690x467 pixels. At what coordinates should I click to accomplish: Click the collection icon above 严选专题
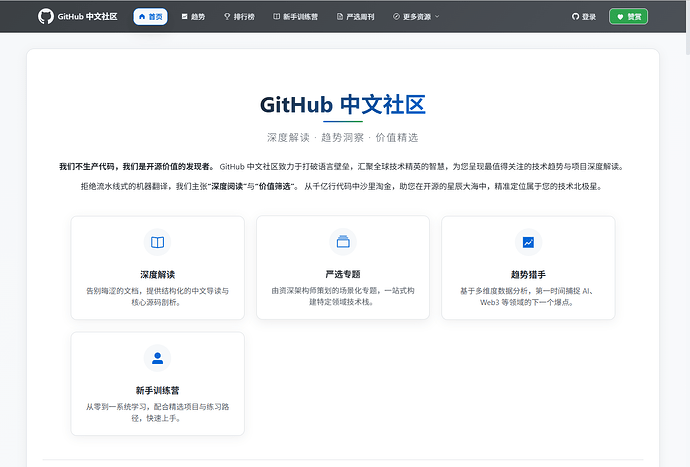343,242
